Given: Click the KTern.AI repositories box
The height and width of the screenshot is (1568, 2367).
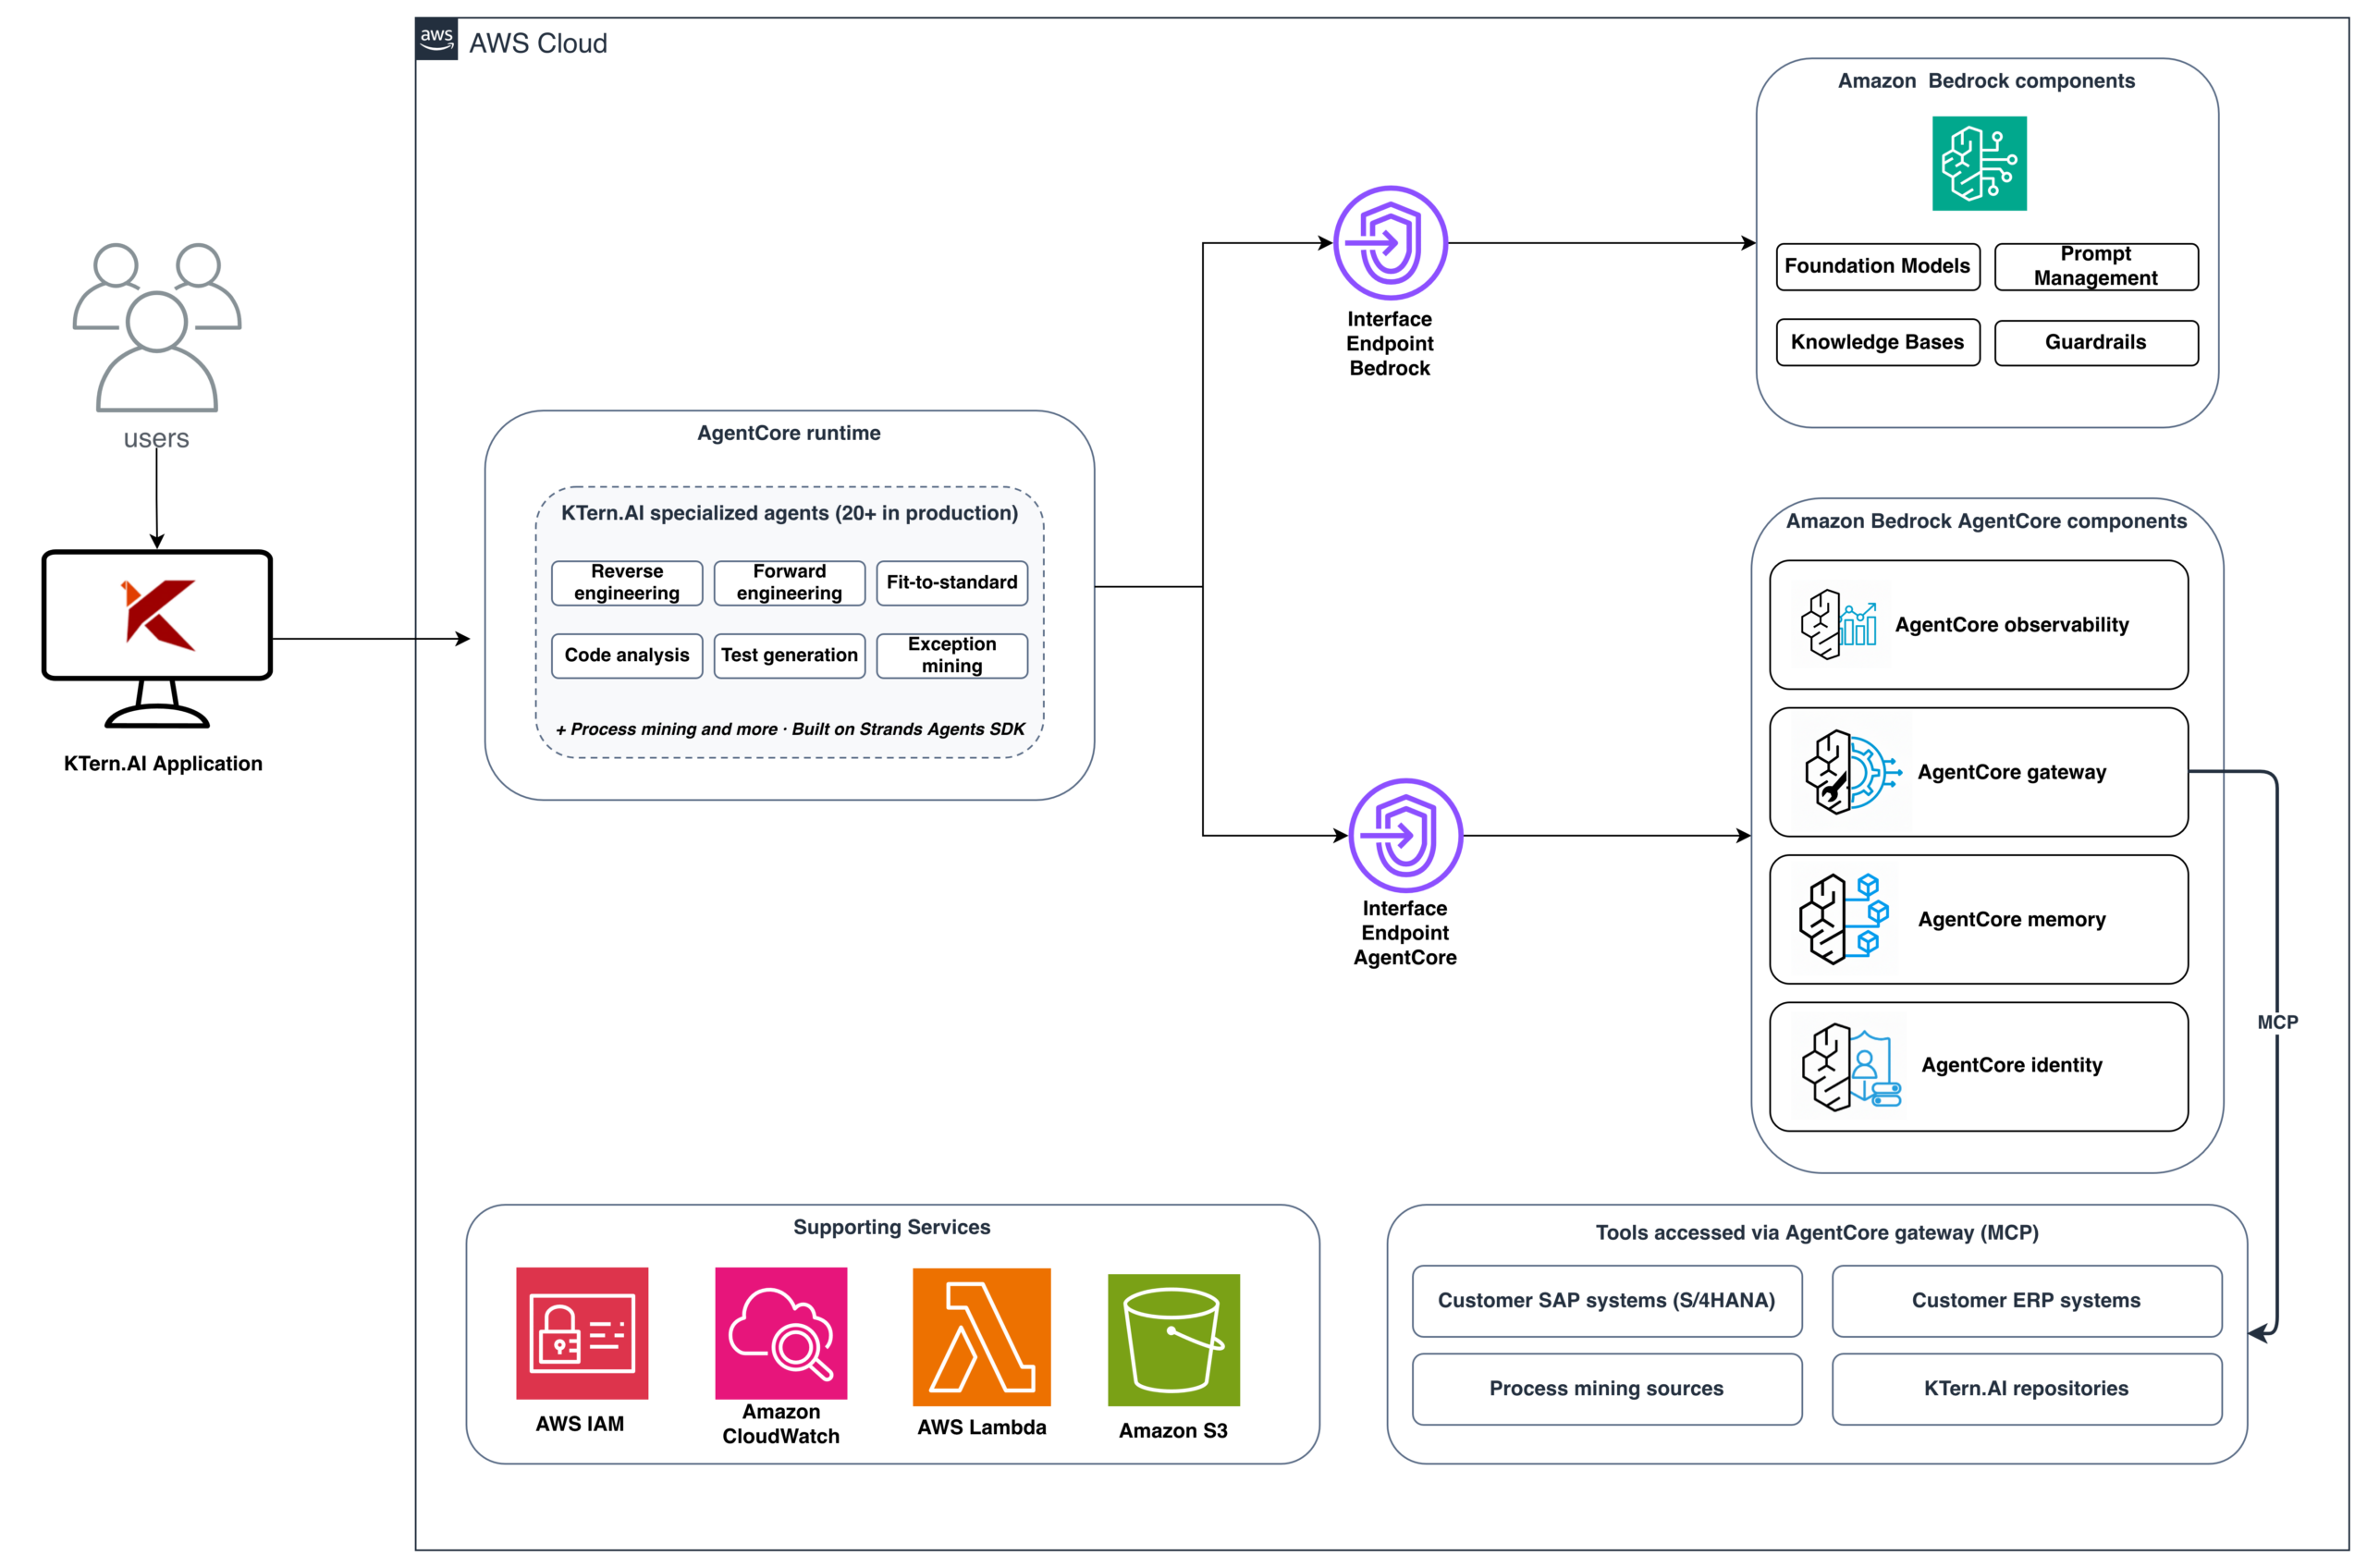Looking at the screenshot, I should (2026, 1388).
